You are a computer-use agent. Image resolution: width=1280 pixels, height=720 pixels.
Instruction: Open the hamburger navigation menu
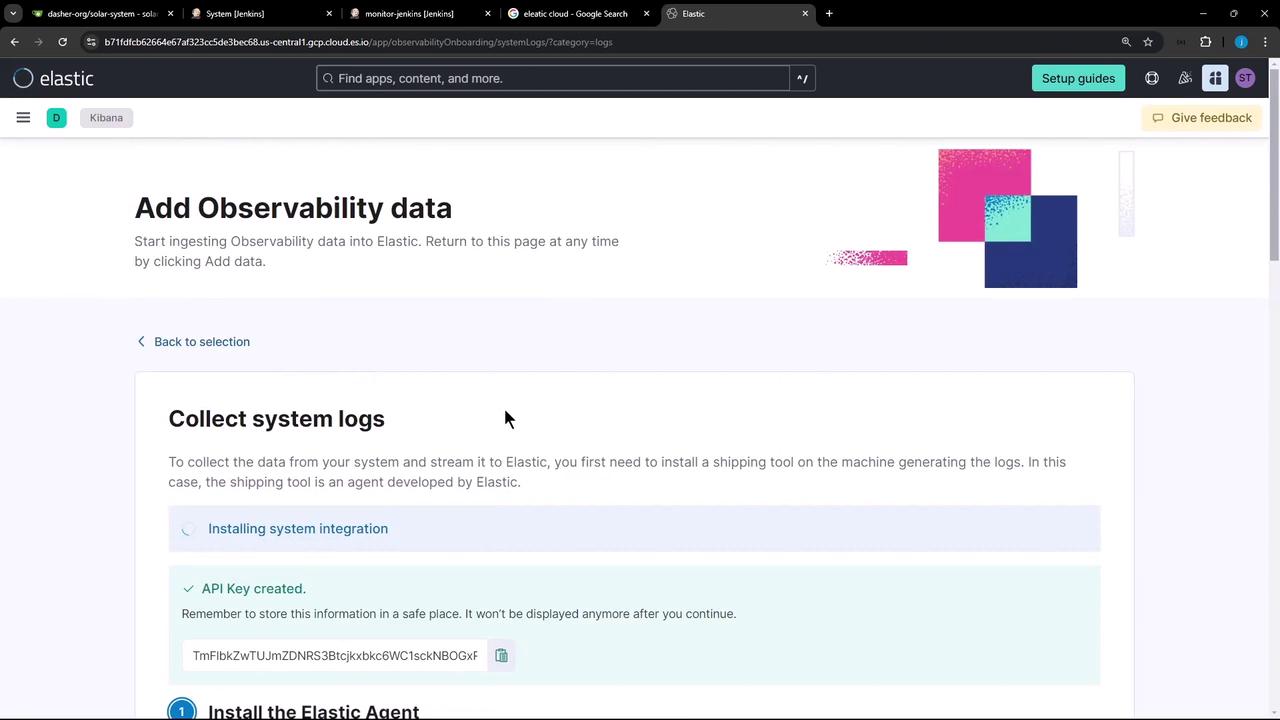23,118
